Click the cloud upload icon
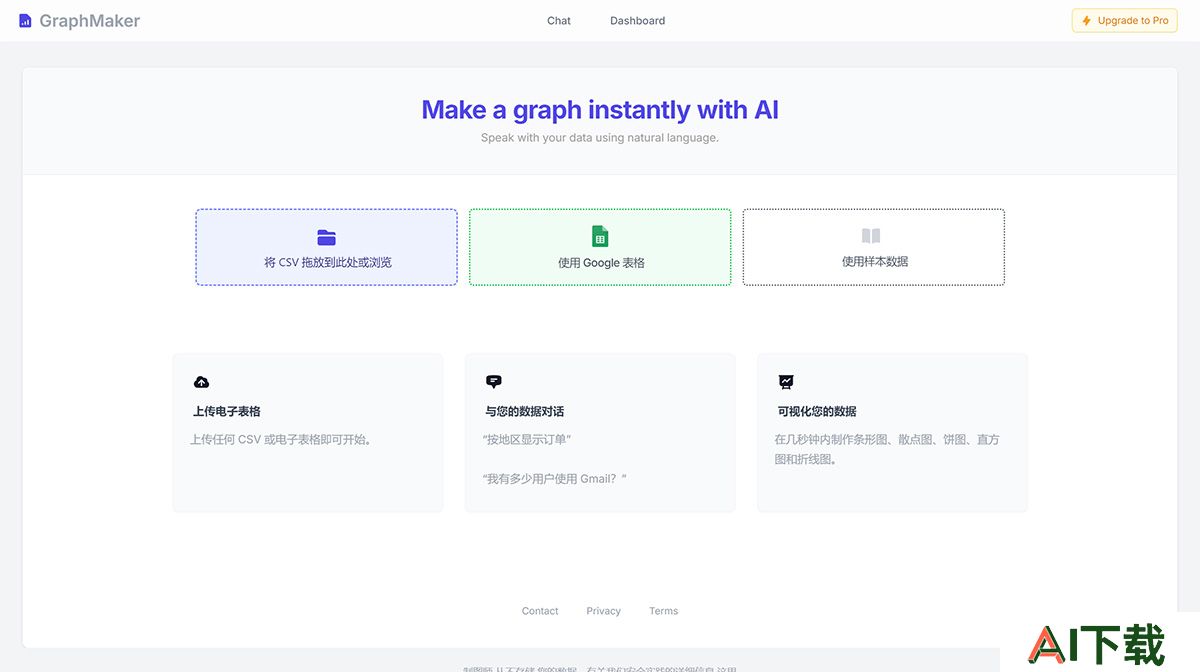This screenshot has height=672, width=1200. tap(201, 382)
